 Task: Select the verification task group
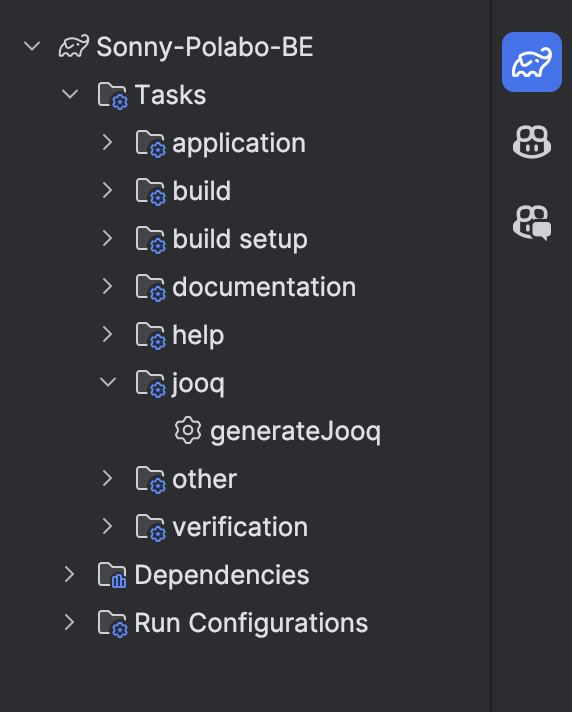click(240, 527)
